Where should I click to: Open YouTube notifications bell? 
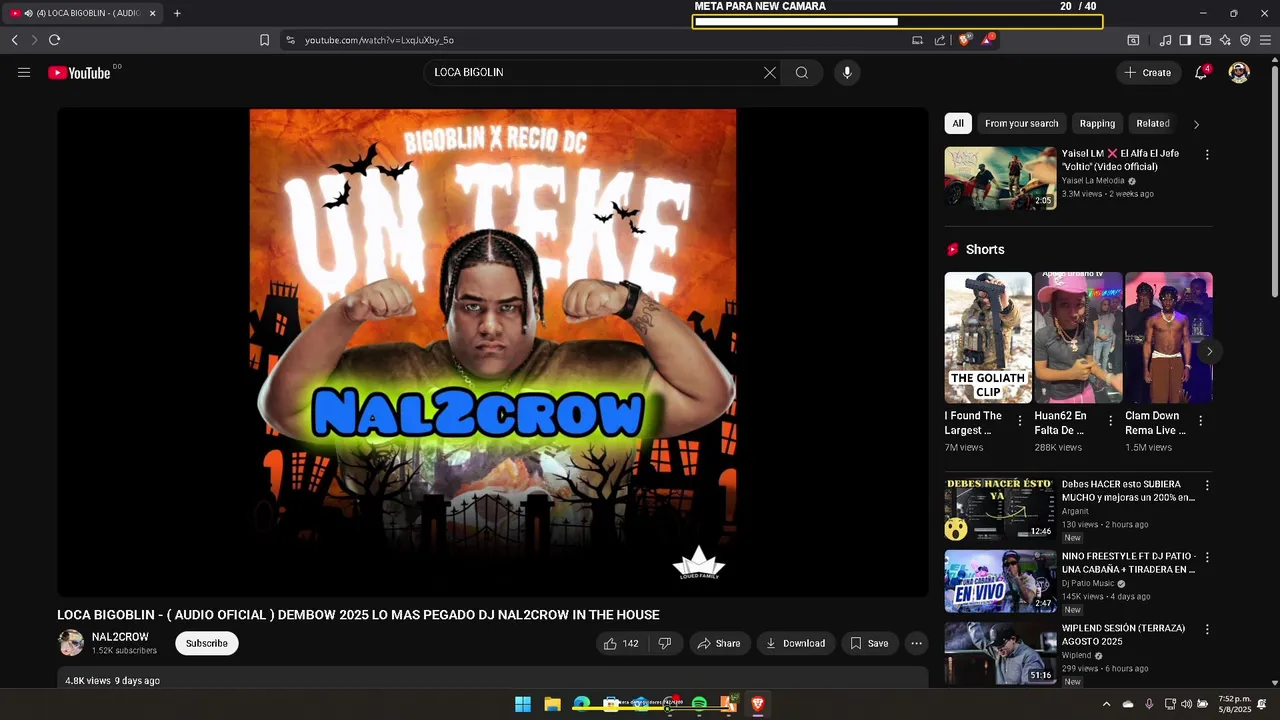coord(1201,72)
